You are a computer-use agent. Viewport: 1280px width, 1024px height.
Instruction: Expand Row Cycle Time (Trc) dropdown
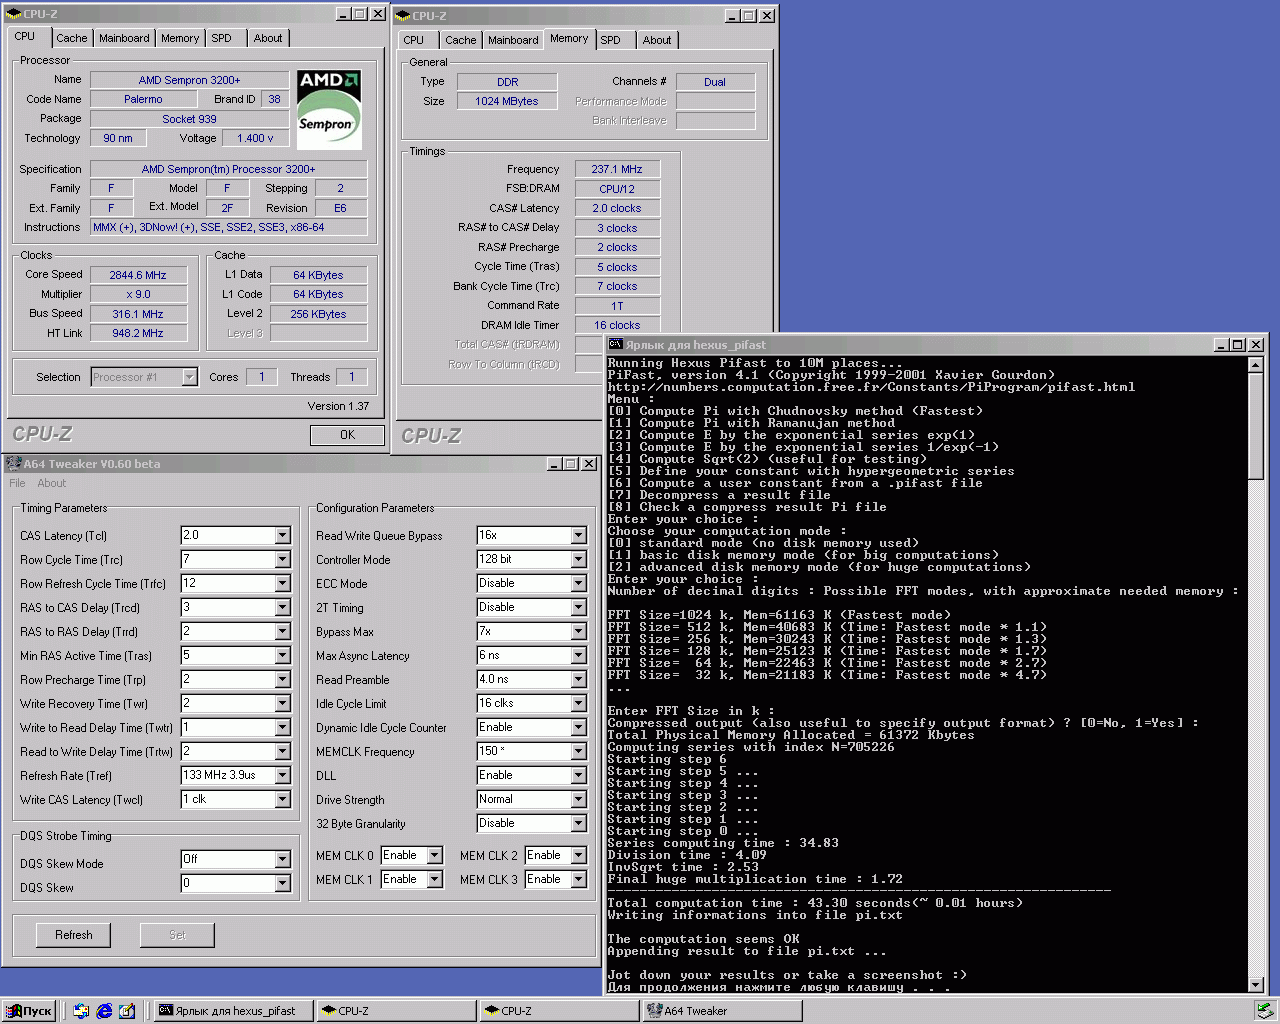[283, 560]
